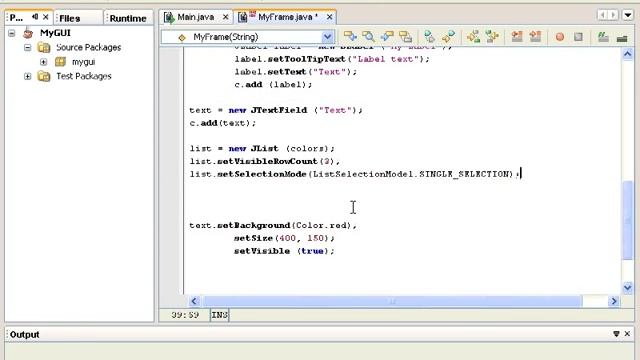Image resolution: width=640 pixels, height=360 pixels.
Task: Click the MyFrame.java tab file icon
Action: coord(242,17)
